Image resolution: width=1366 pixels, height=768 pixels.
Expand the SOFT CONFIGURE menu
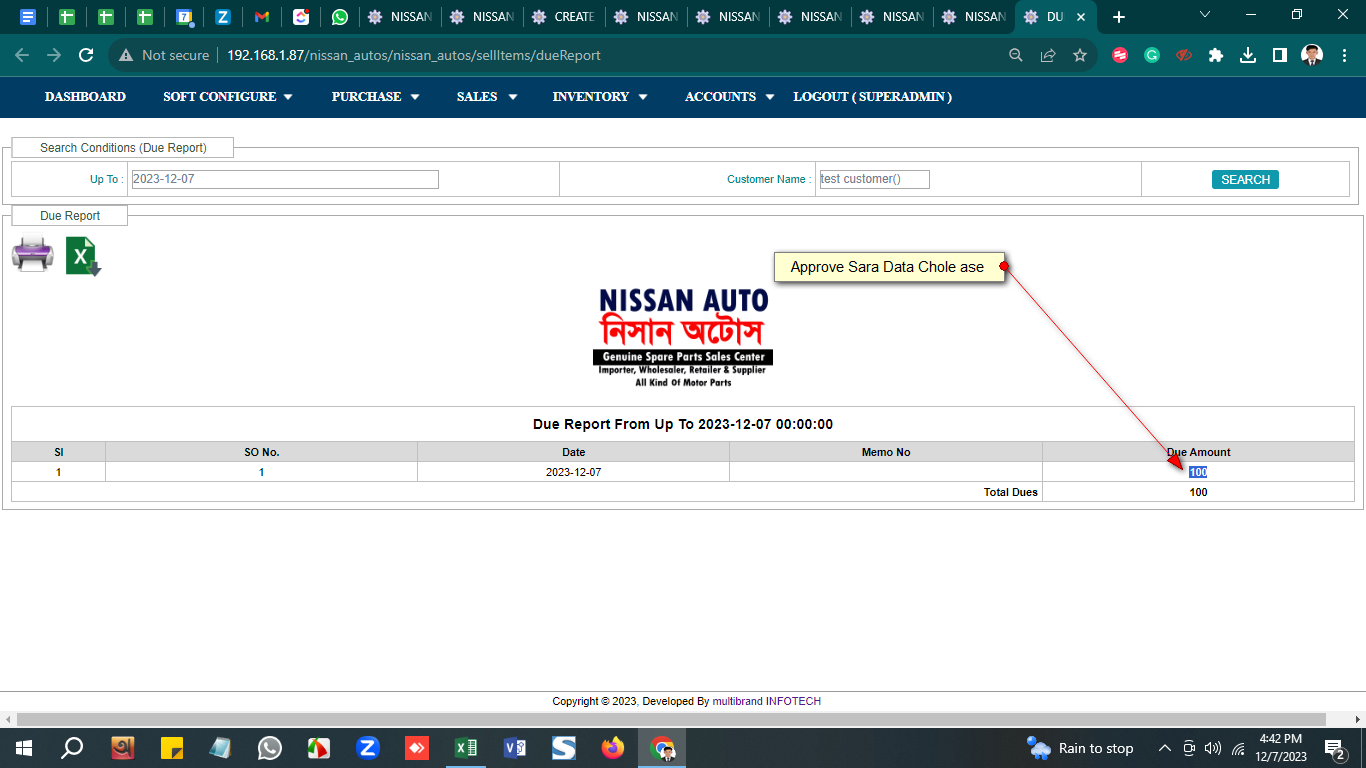228,97
